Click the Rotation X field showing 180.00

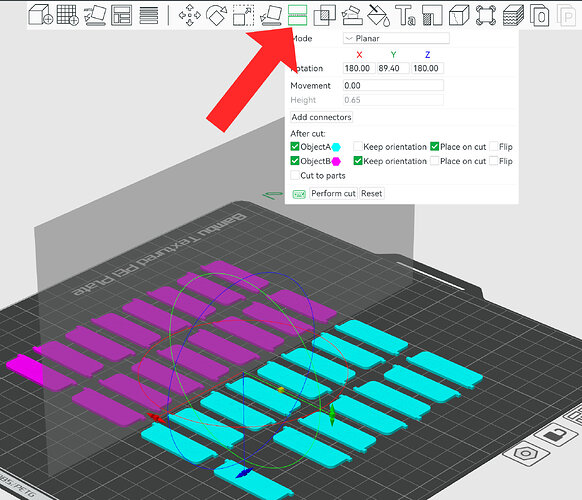(x=359, y=68)
